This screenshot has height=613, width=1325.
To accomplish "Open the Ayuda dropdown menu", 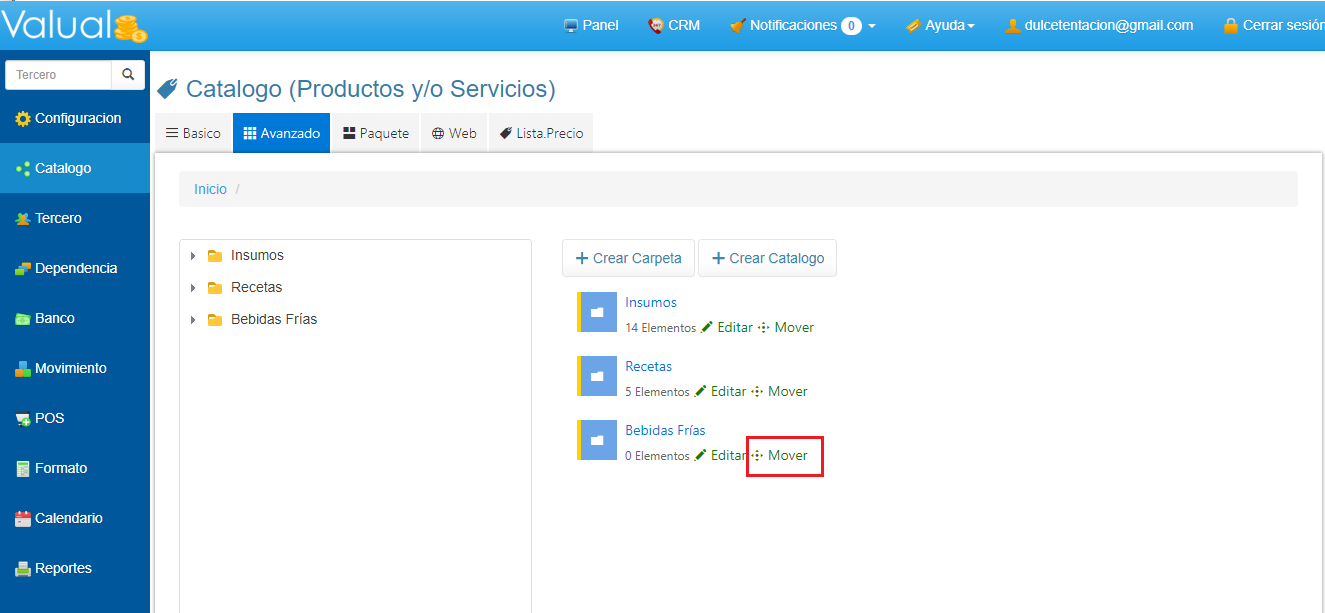I will (940, 26).
